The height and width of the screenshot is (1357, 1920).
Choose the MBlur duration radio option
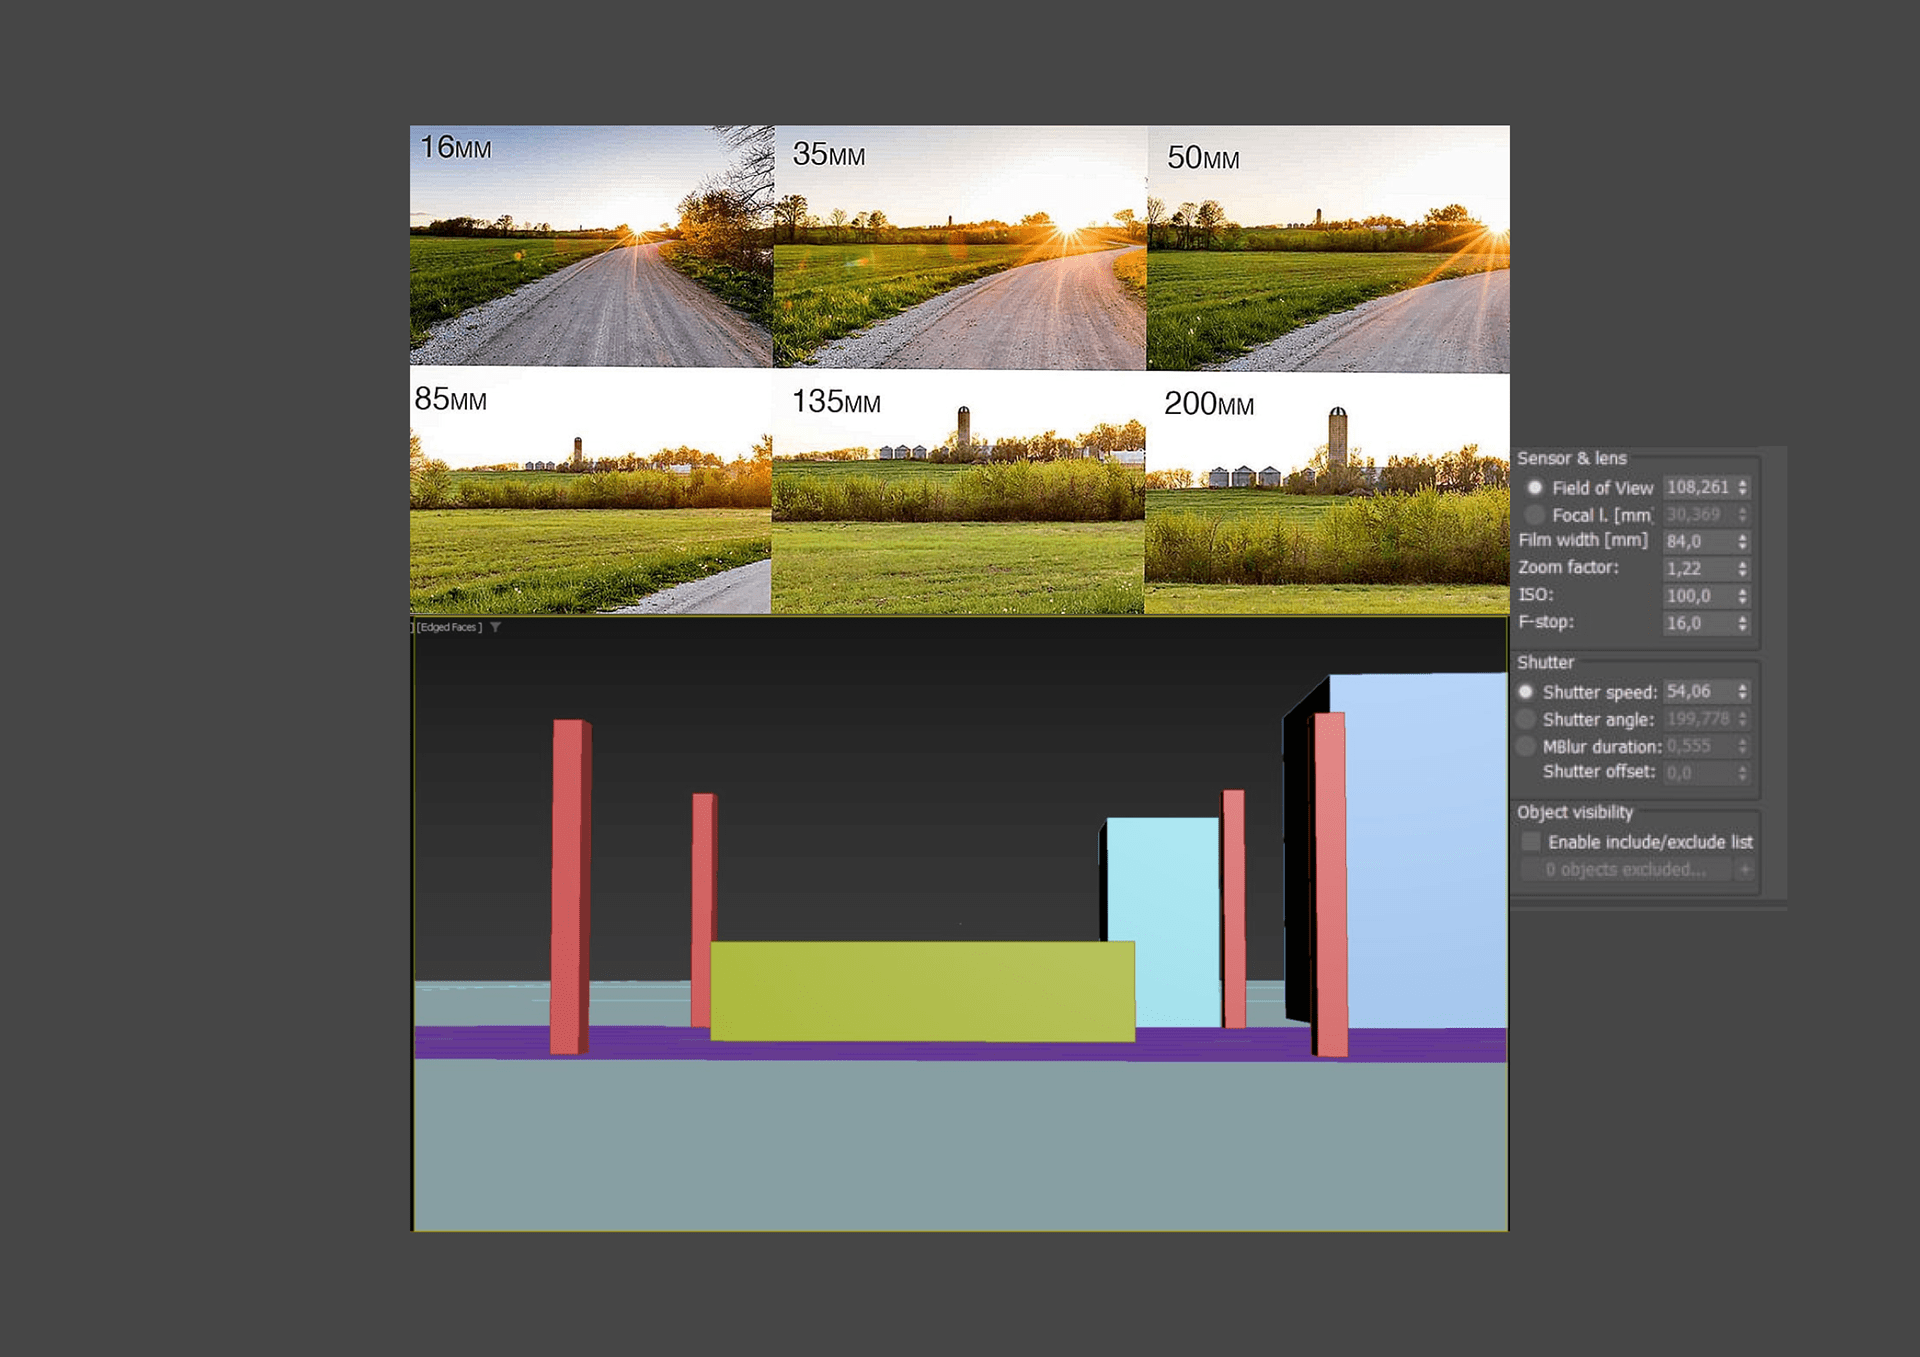pyautogui.click(x=1526, y=746)
